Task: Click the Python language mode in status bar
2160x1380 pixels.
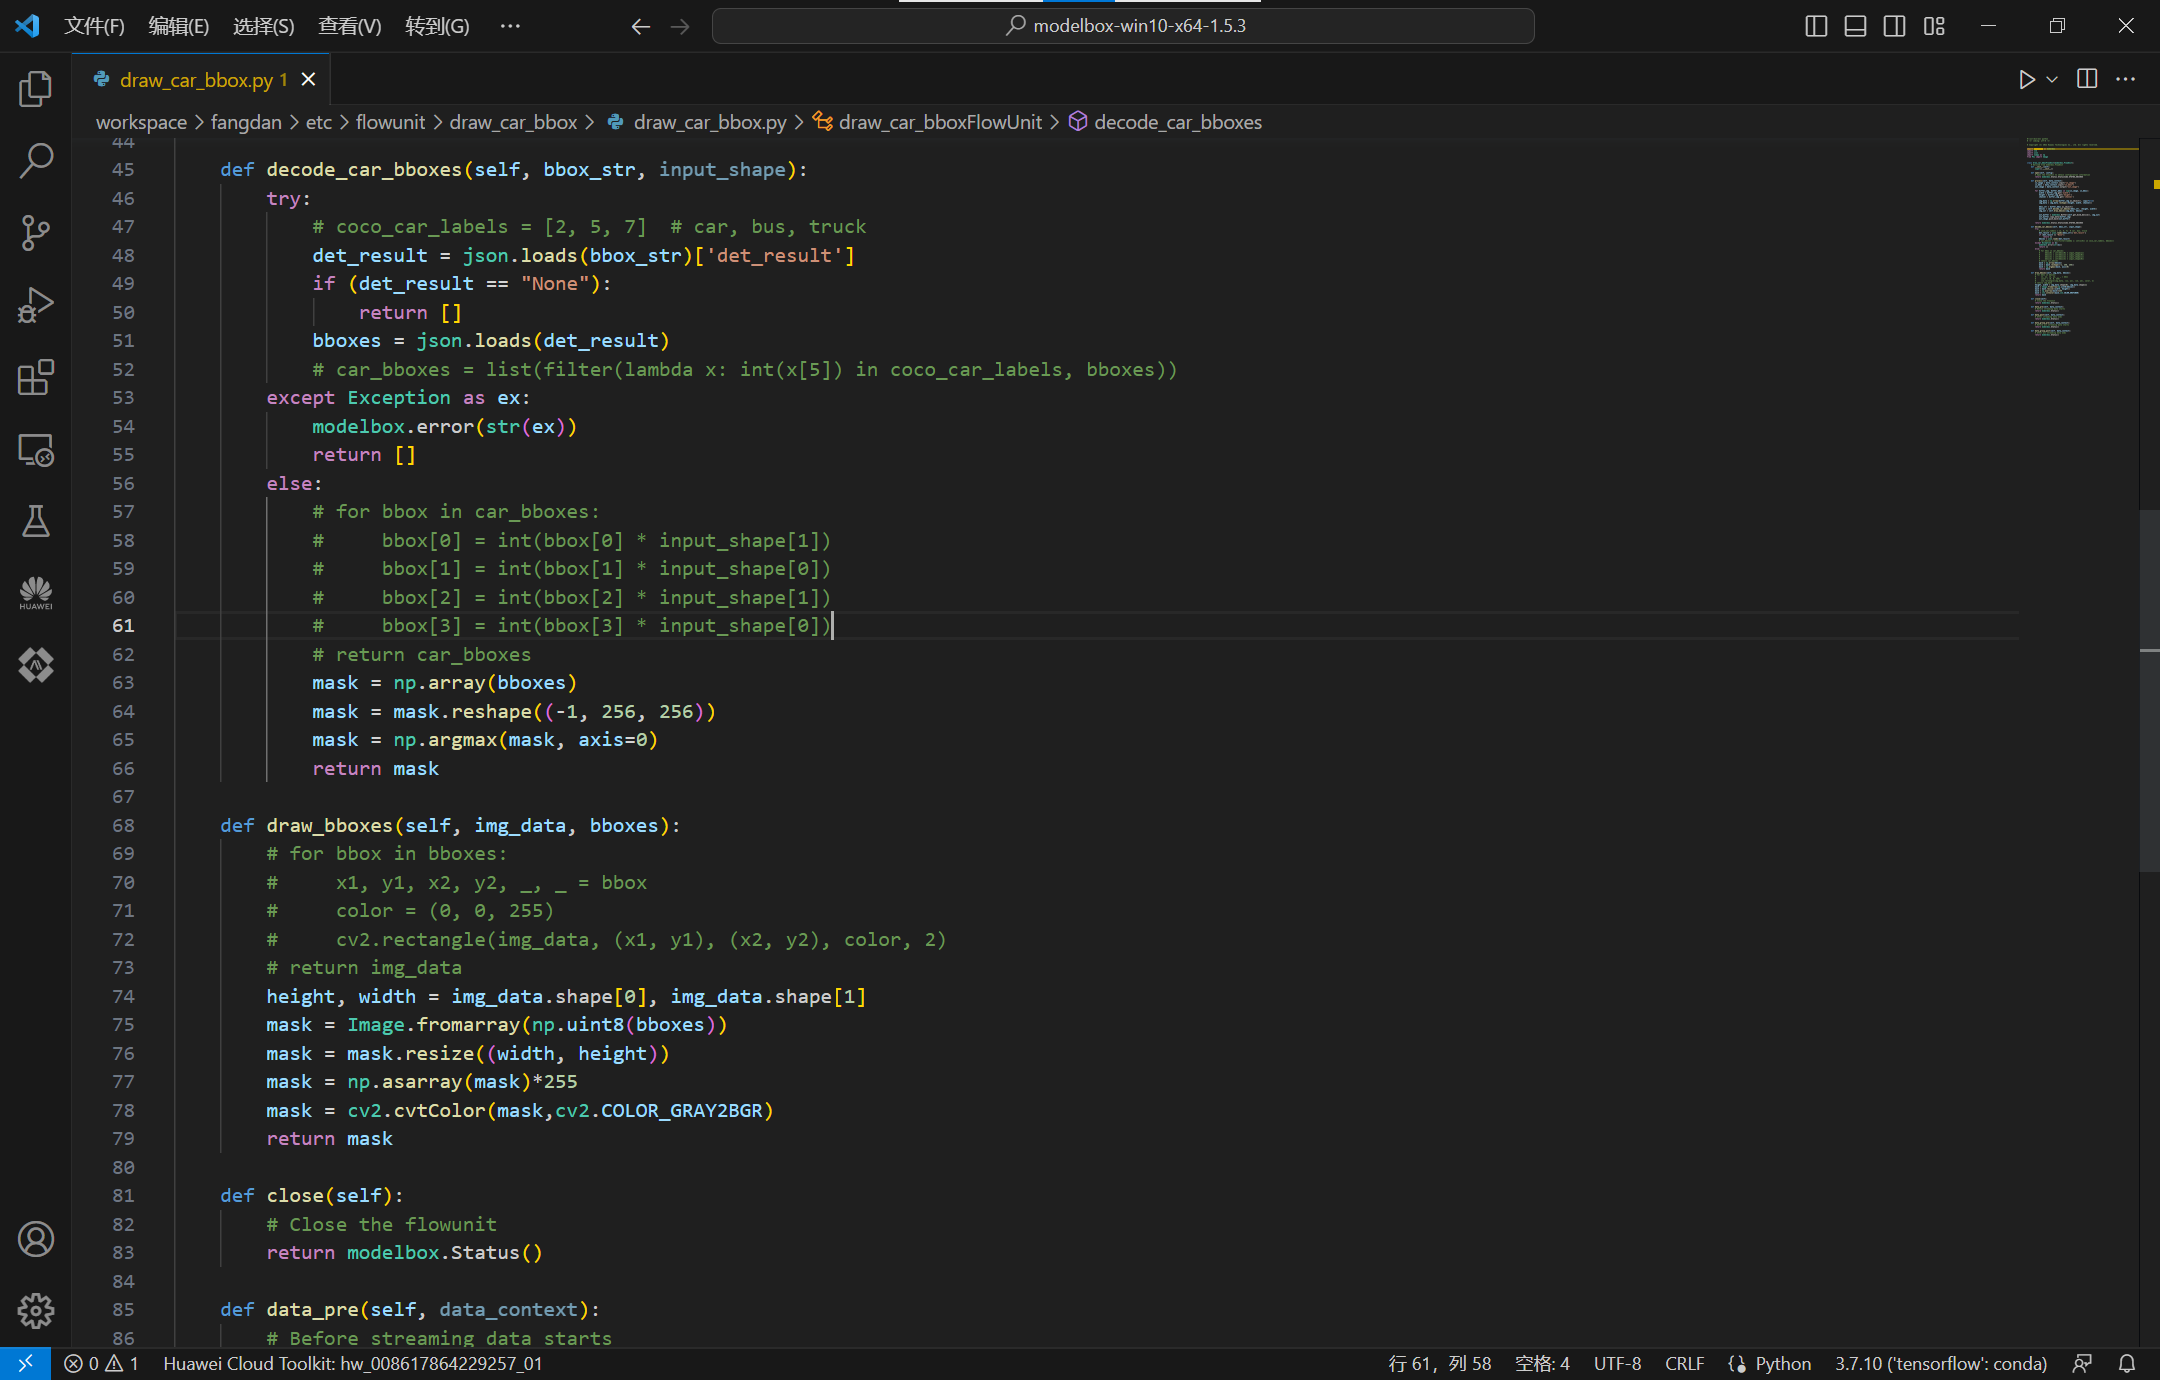Action: click(1782, 1364)
